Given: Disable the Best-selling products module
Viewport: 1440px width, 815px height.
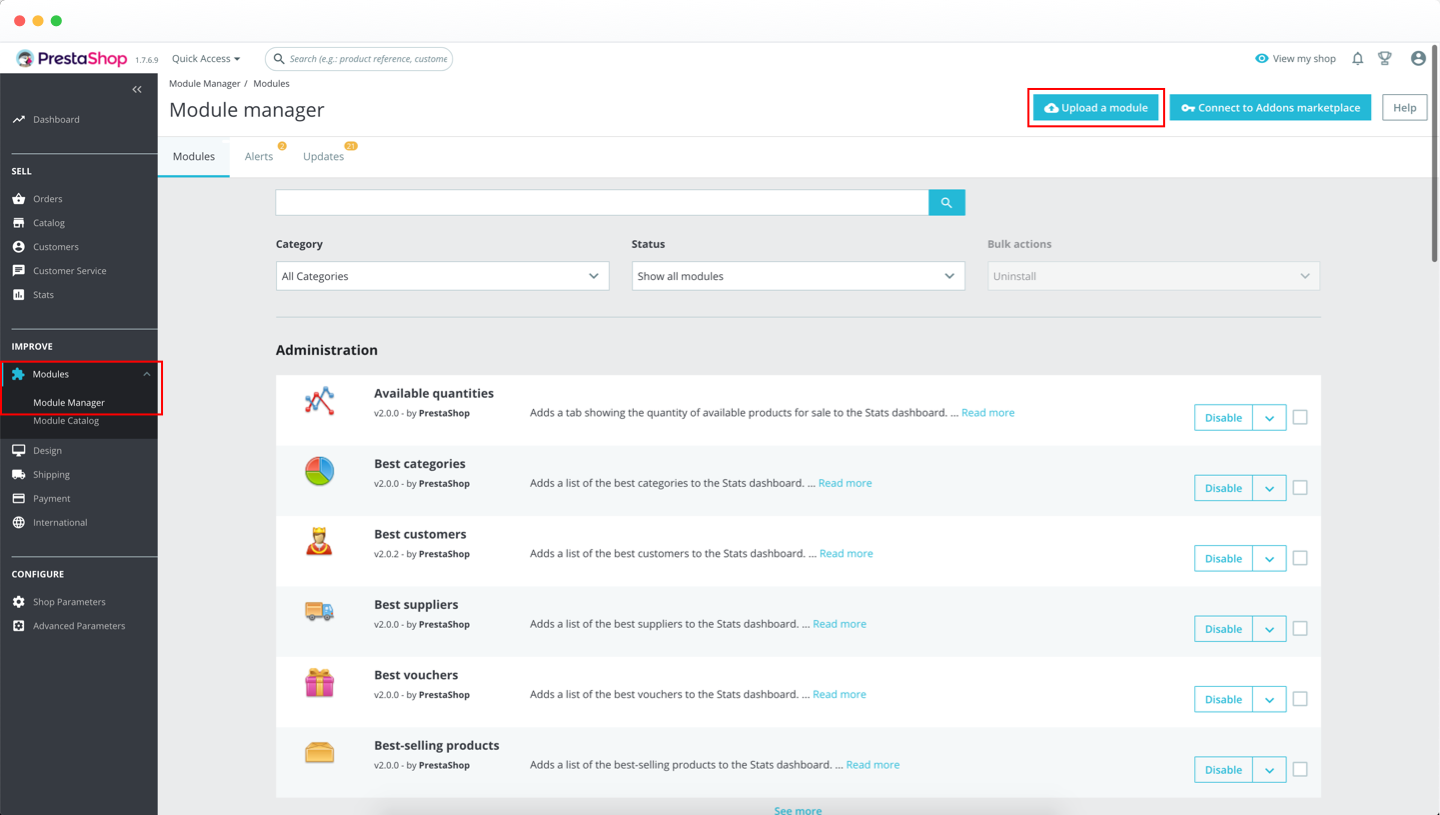Looking at the screenshot, I should pos(1223,770).
